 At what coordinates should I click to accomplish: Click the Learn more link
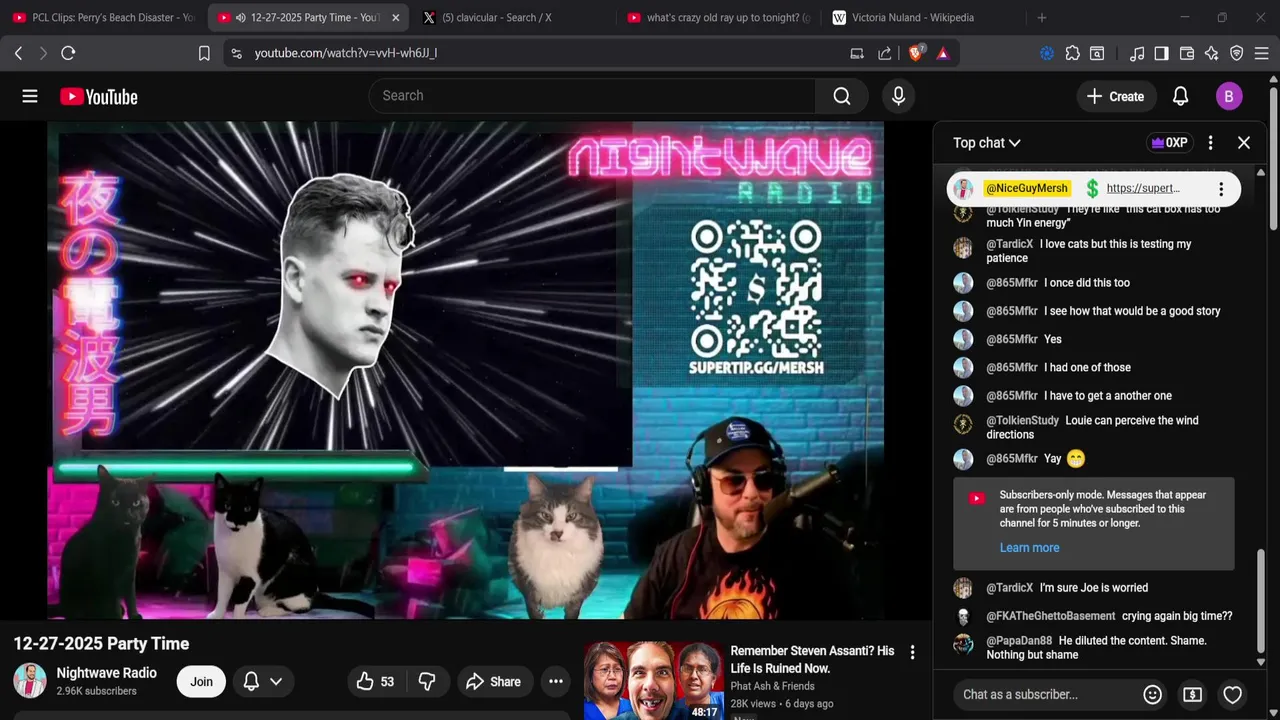(x=1029, y=548)
